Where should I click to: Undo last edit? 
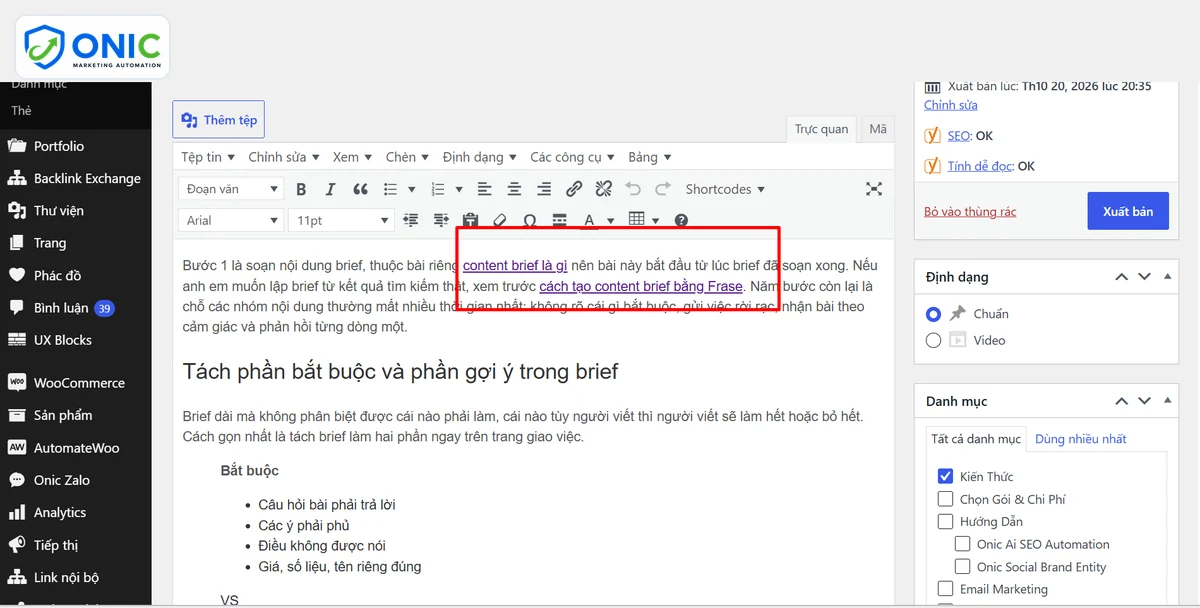(633, 189)
